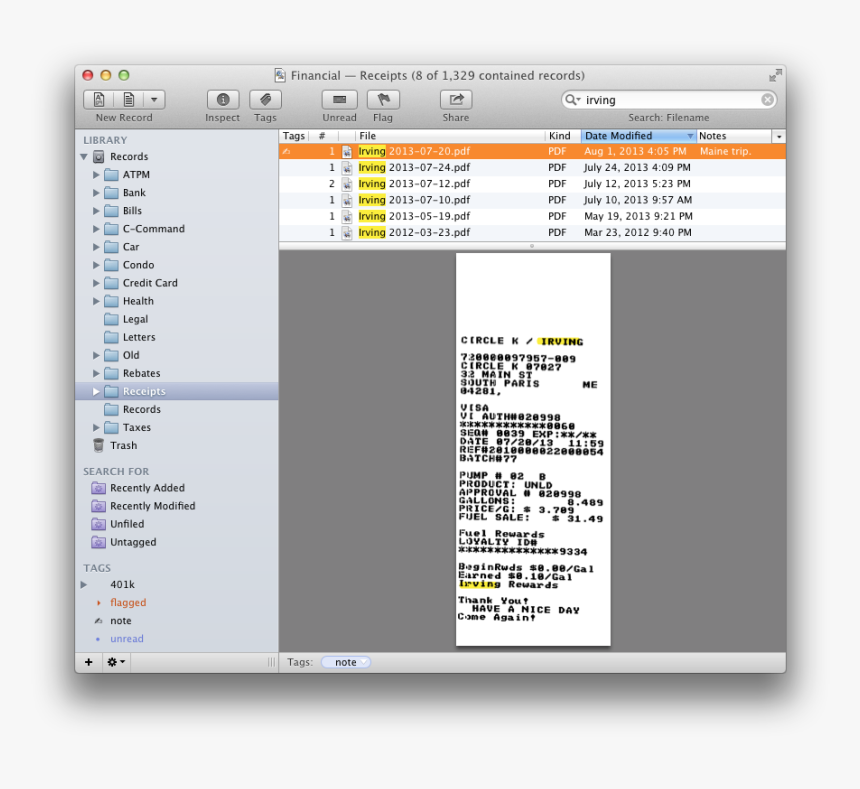Toggle the flag on the Irving 2013-07-20 row
The height and width of the screenshot is (789, 860).
click(x=290, y=151)
